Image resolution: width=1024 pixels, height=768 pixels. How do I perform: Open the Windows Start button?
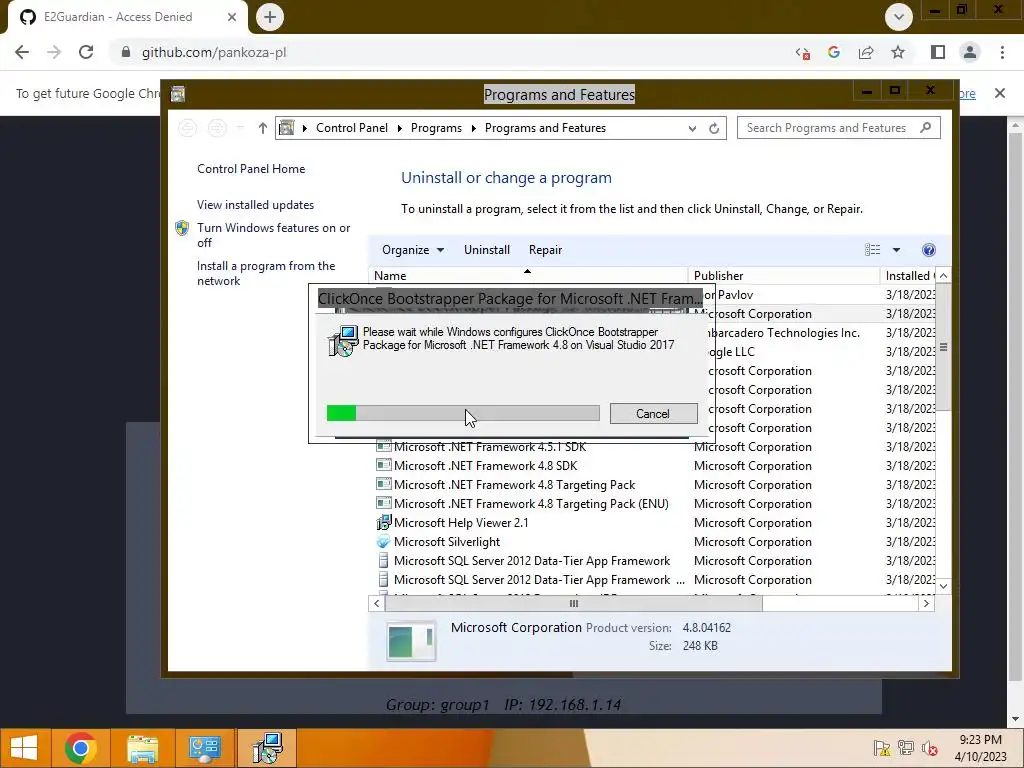[24, 748]
